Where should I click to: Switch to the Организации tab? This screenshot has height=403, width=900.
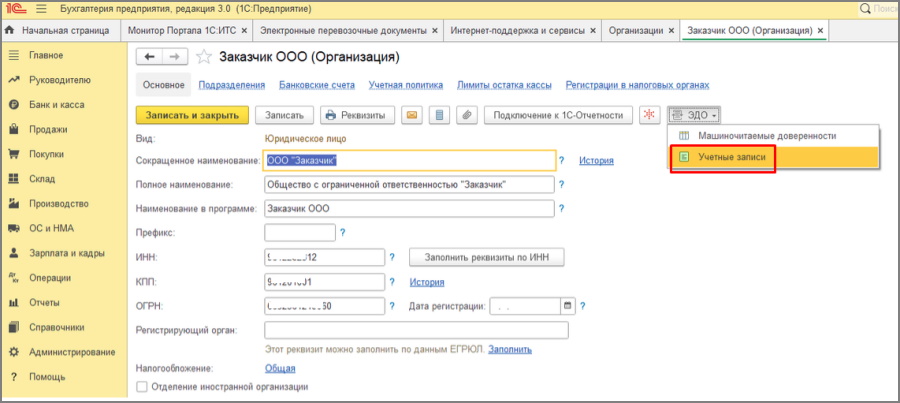click(636, 30)
